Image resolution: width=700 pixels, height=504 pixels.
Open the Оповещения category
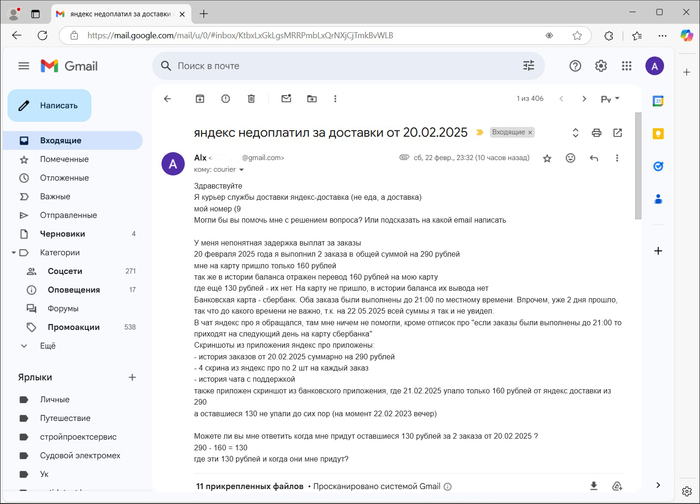click(73, 290)
